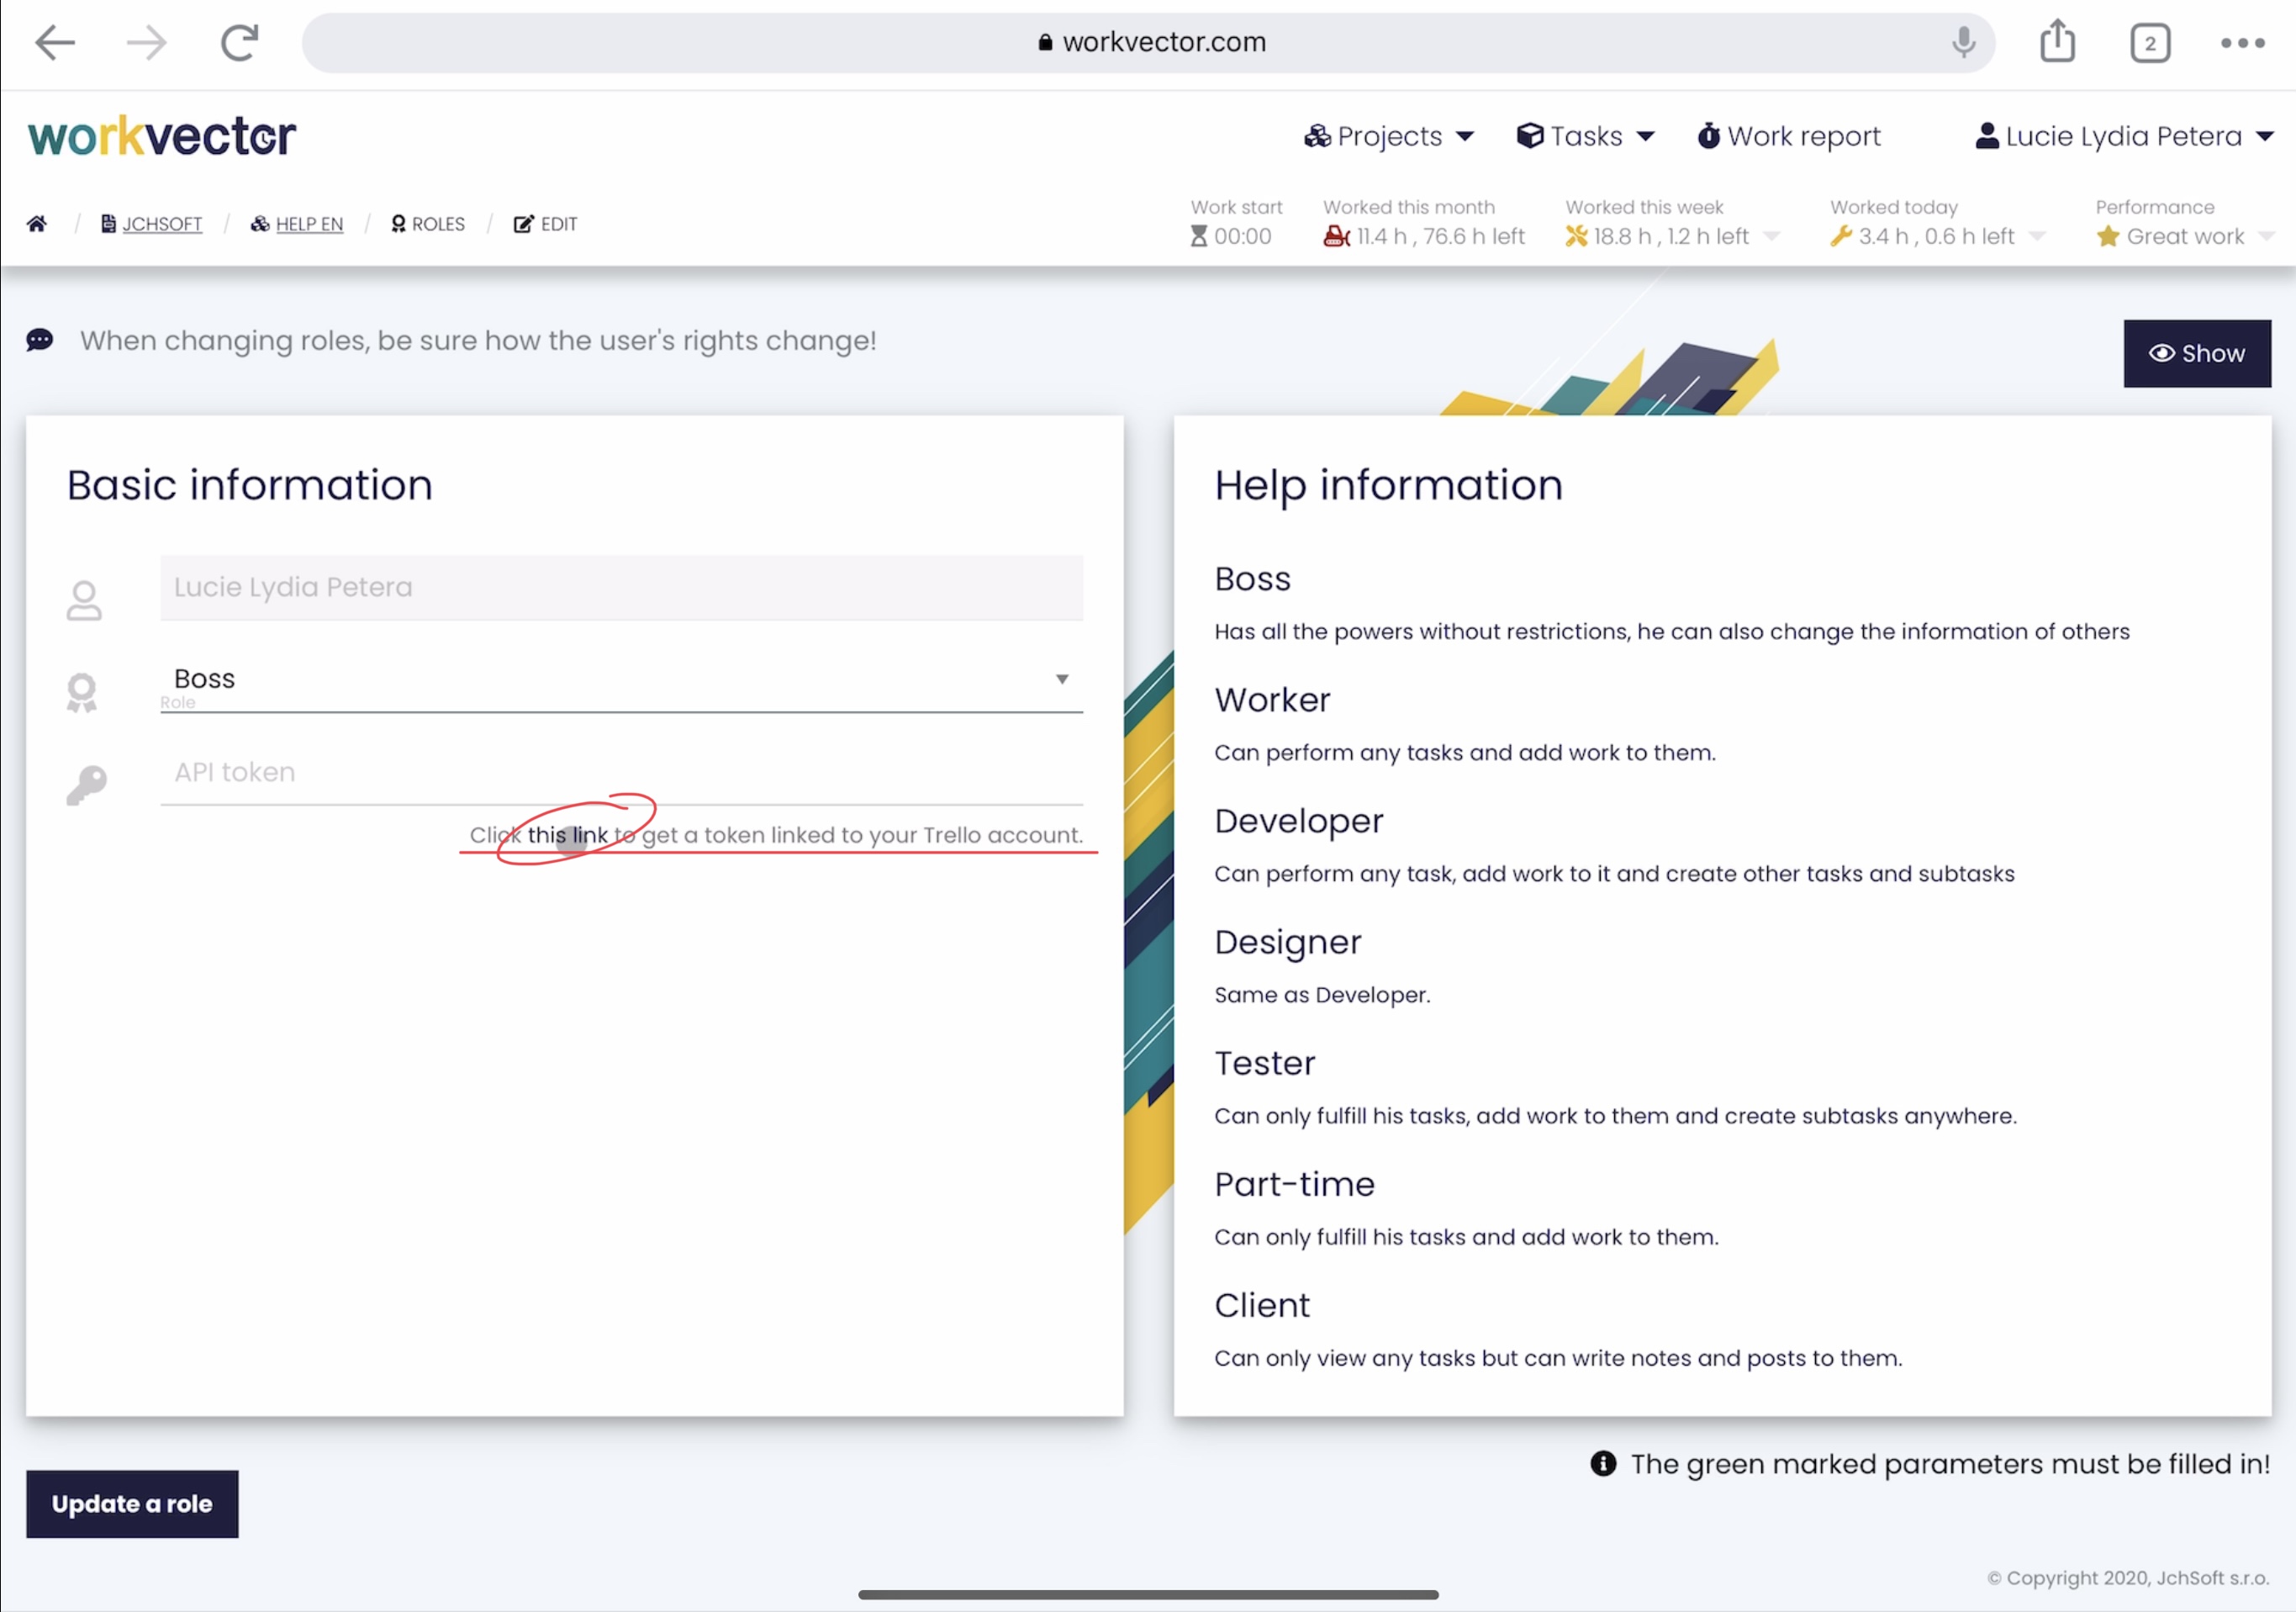Image resolution: width=2296 pixels, height=1612 pixels.
Task: Click the home breadcrumb icon
Action: pyautogui.click(x=37, y=223)
